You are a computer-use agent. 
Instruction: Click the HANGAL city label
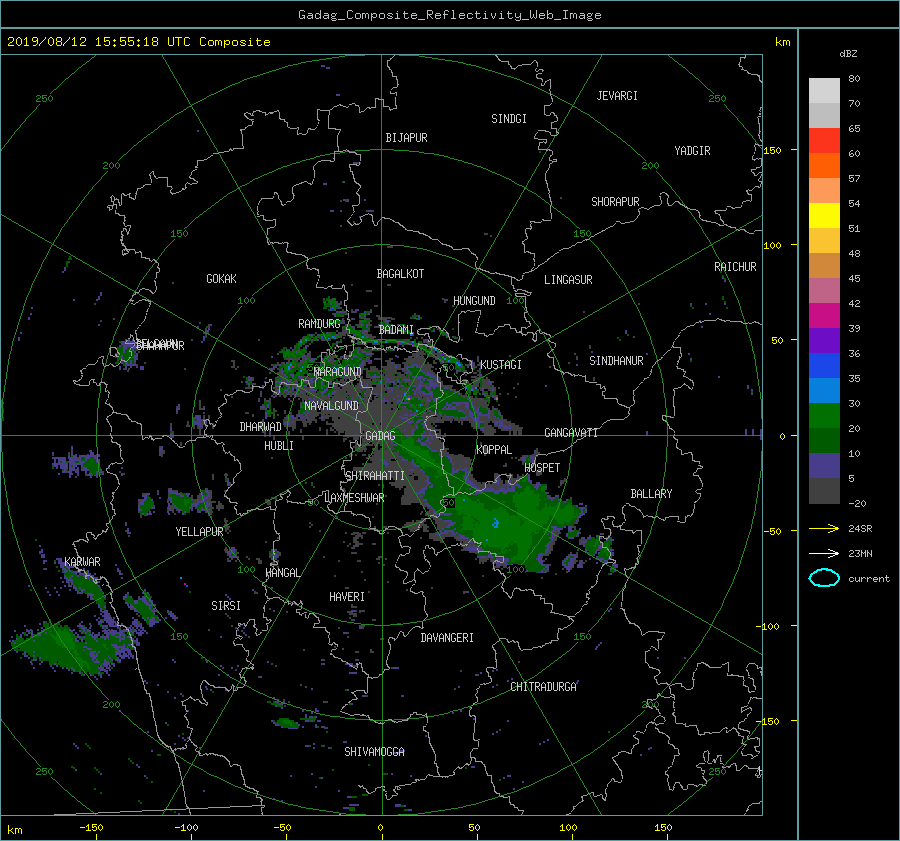[282, 573]
